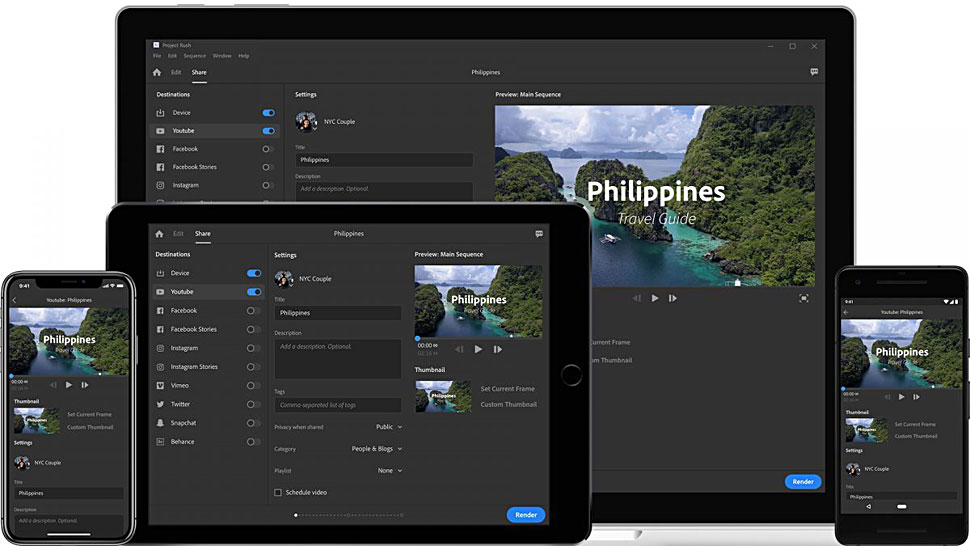The width and height of the screenshot is (970, 546).
Task: Open the Privacy when shared dropdown
Action: [389, 427]
